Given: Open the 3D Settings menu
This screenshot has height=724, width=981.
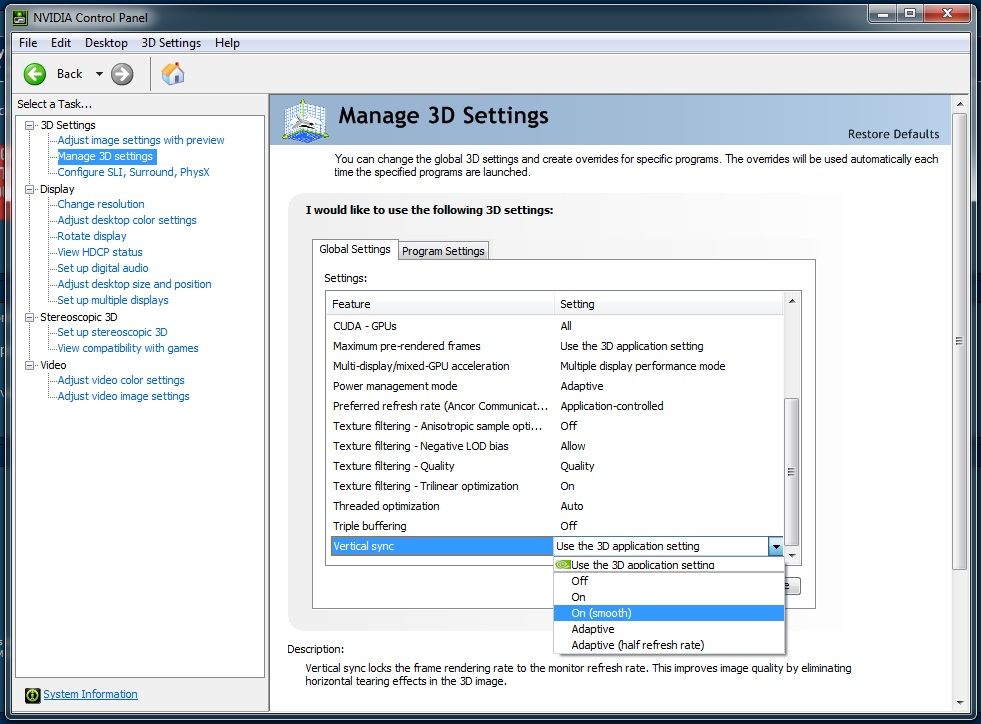Looking at the screenshot, I should 170,43.
